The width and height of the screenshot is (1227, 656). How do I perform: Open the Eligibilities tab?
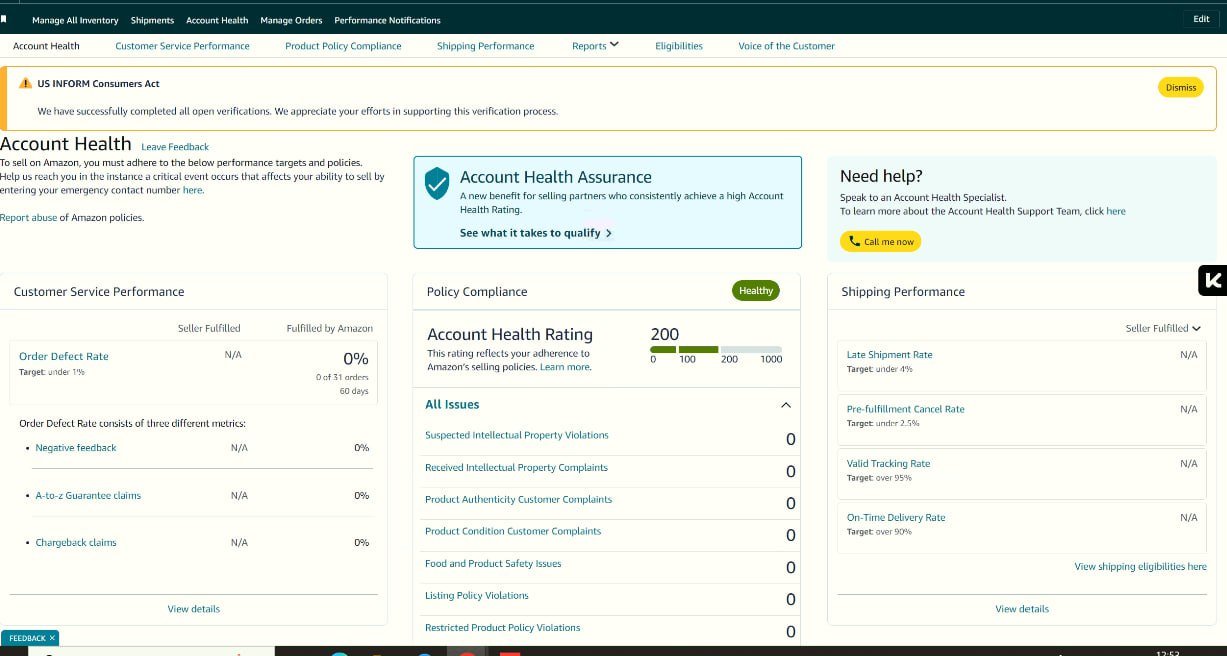click(679, 46)
